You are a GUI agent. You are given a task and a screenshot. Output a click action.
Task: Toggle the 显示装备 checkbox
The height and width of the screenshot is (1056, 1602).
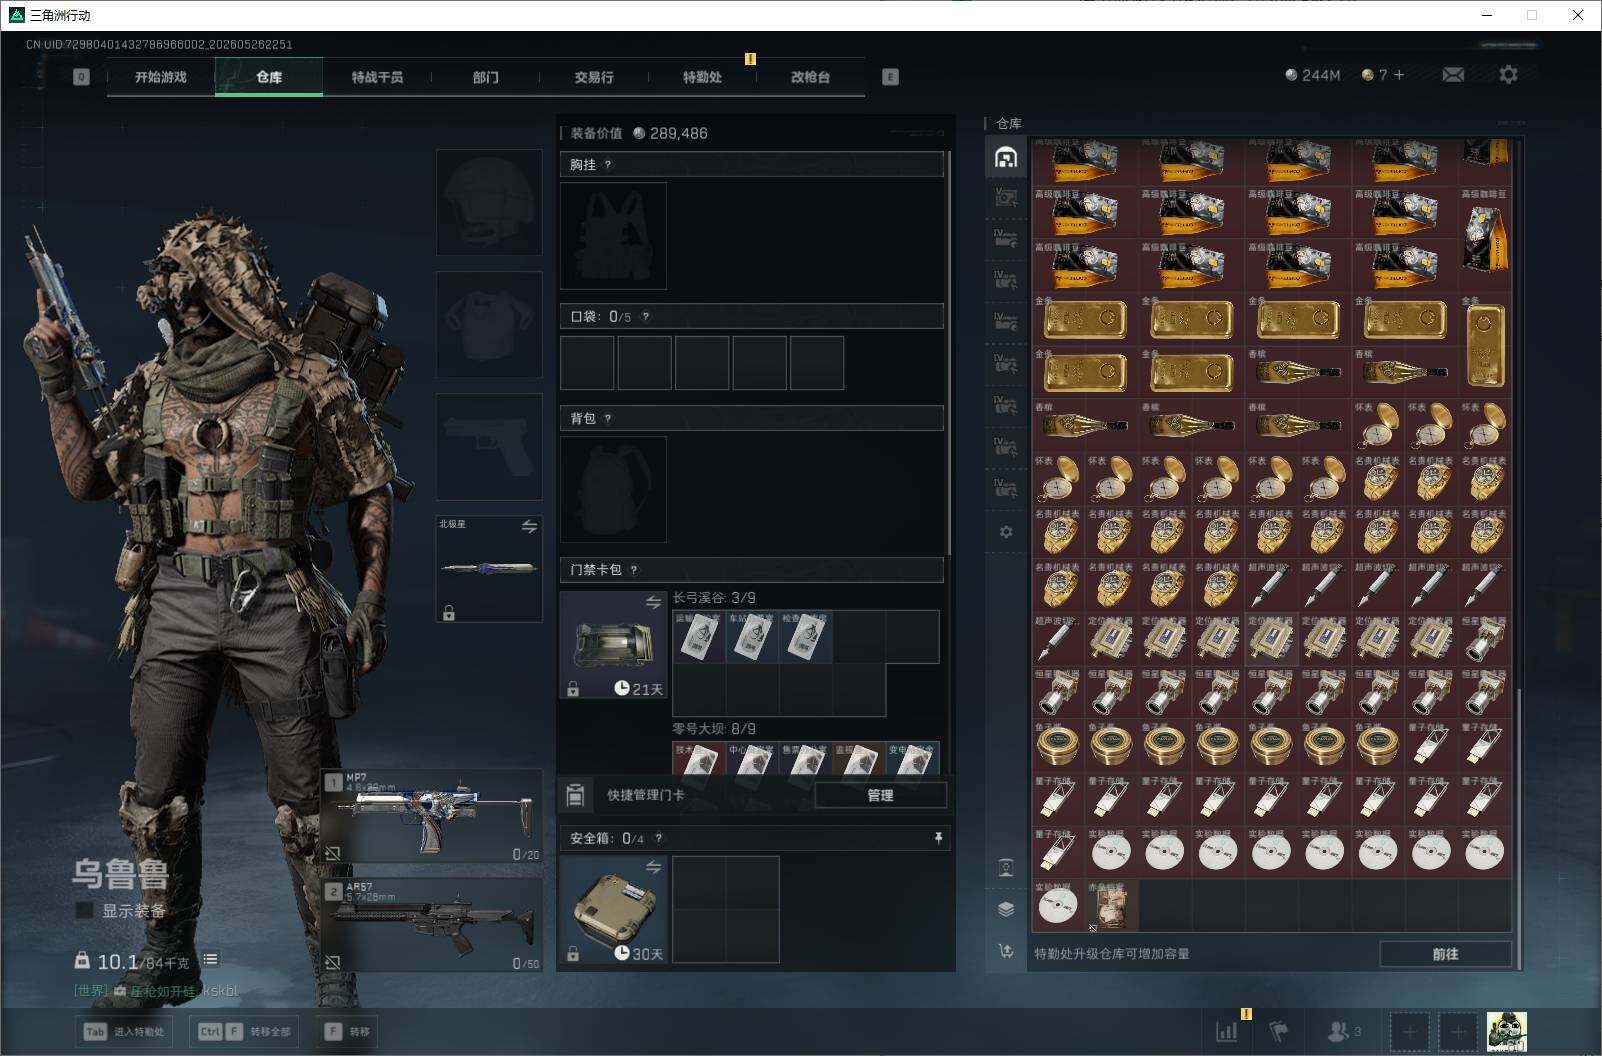[x=85, y=910]
